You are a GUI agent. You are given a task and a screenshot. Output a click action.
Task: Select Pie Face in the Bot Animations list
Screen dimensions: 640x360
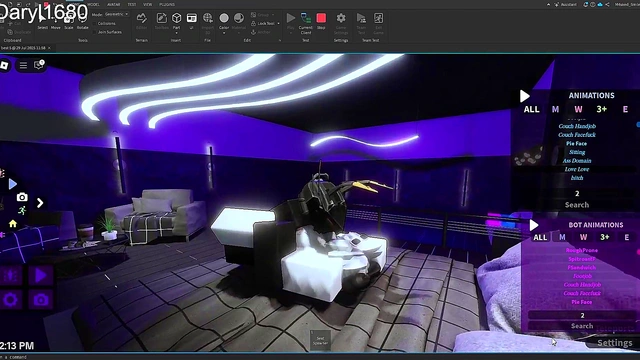[x=582, y=302]
